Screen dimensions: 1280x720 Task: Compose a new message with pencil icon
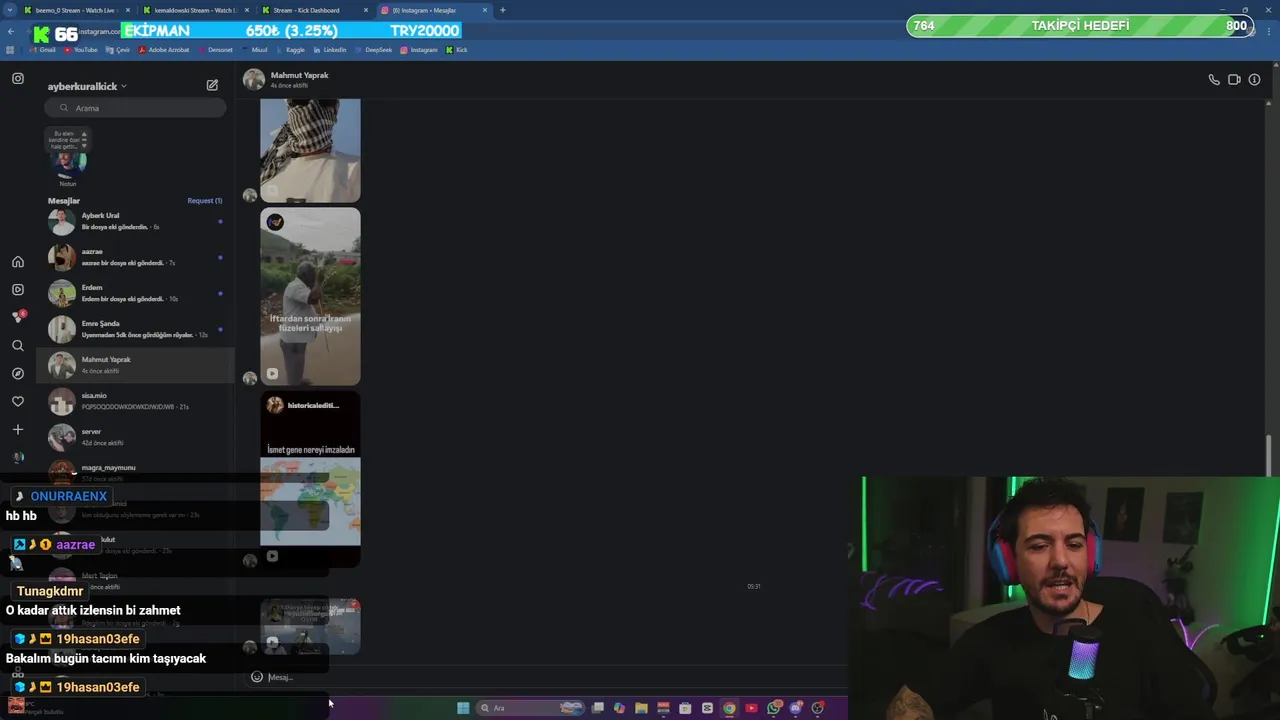pos(212,85)
